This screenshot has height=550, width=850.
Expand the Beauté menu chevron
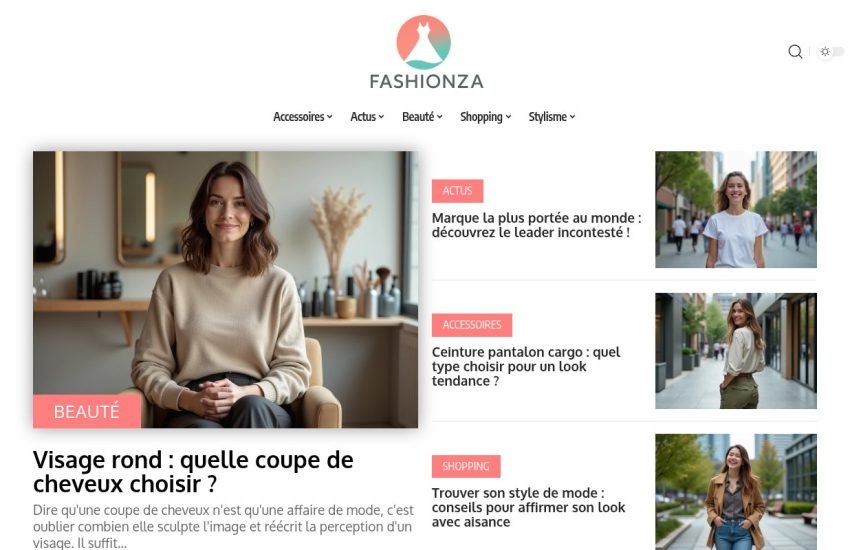[x=440, y=117]
